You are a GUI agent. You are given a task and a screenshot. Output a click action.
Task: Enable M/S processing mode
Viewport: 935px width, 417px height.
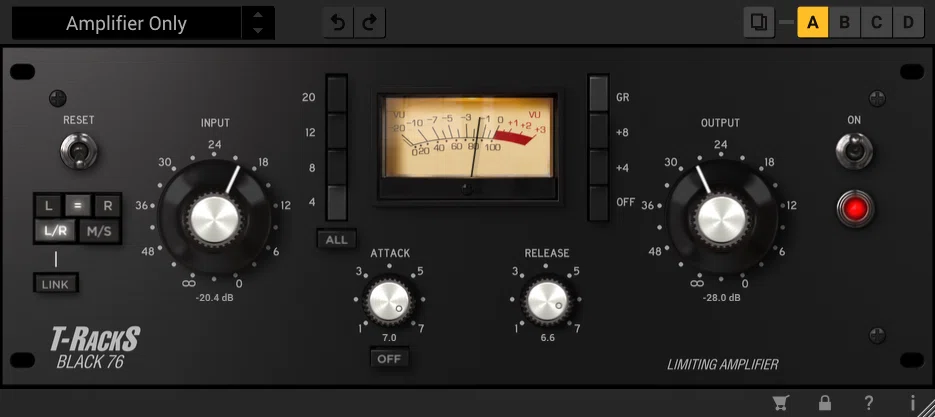click(x=100, y=231)
